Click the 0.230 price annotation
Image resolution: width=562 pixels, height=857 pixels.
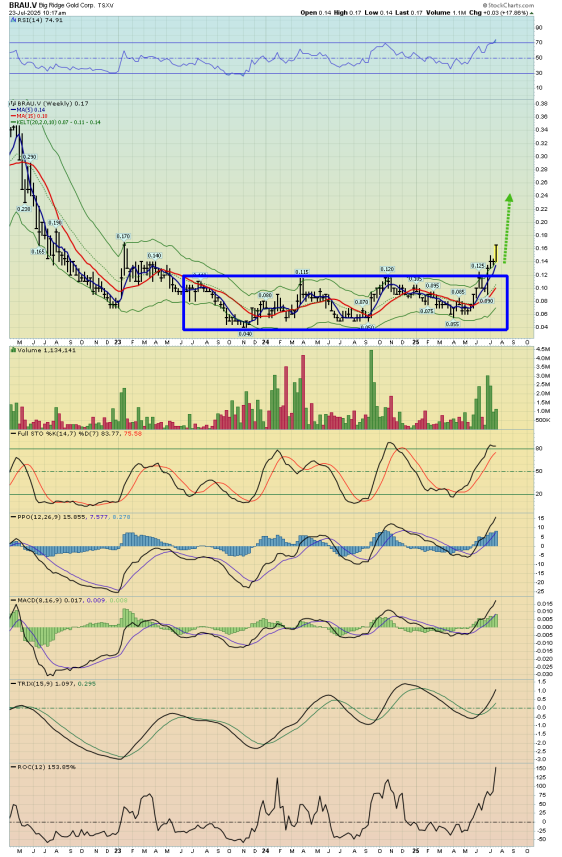pos(23,209)
